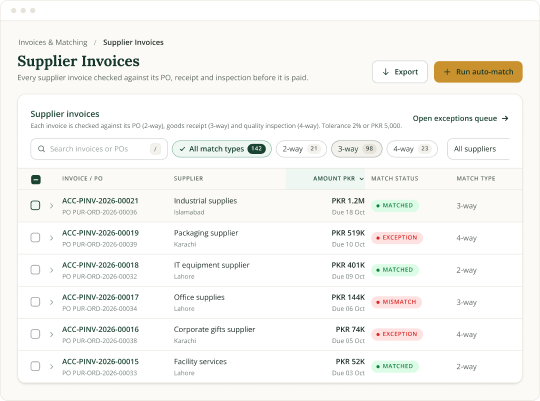Click the Matched badge for Facility services

tap(395, 366)
